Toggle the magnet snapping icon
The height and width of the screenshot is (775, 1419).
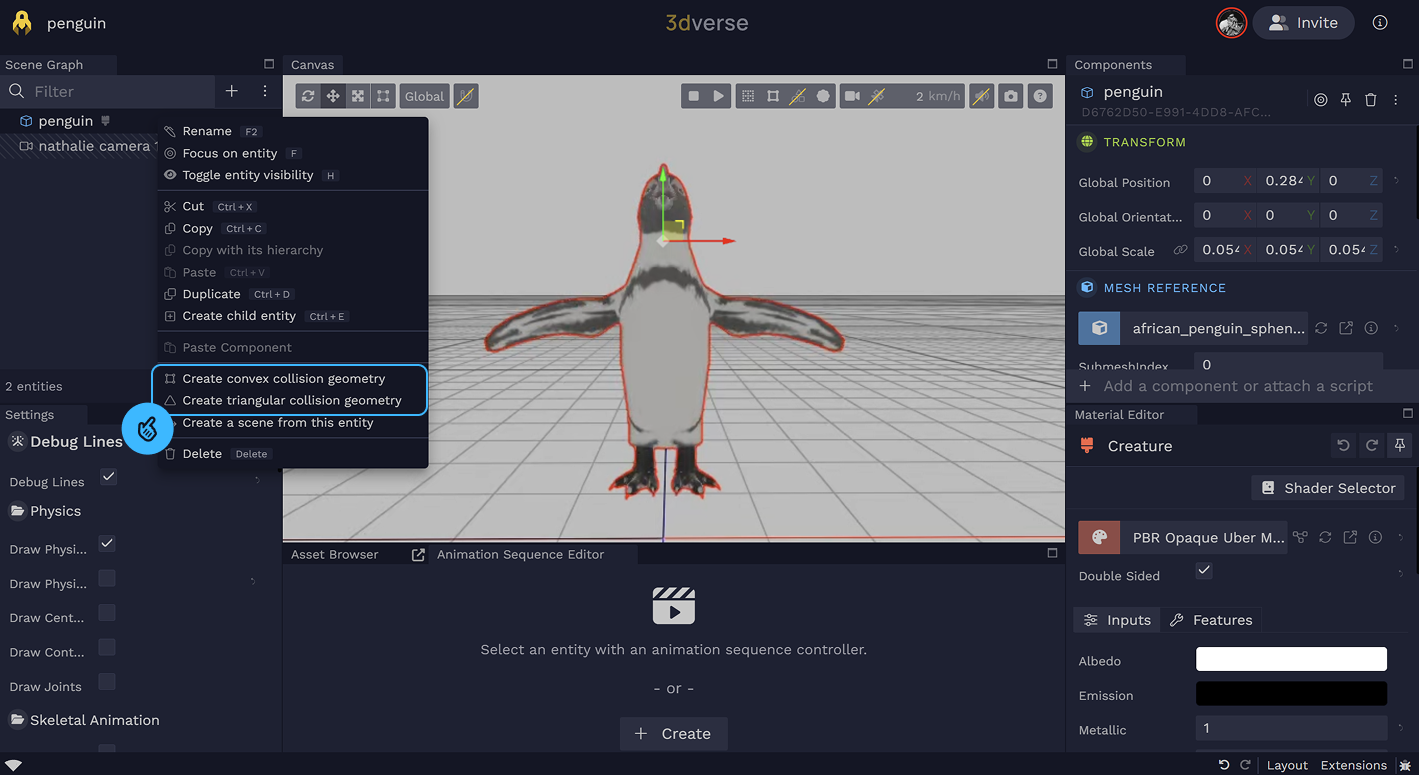pyautogui.click(x=466, y=96)
